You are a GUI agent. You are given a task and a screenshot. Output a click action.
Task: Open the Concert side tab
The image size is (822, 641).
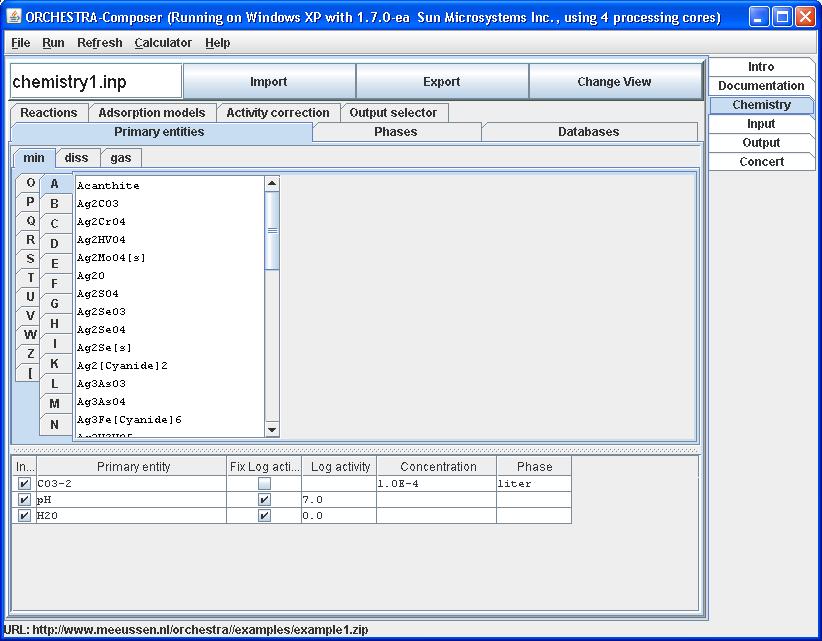click(761, 161)
